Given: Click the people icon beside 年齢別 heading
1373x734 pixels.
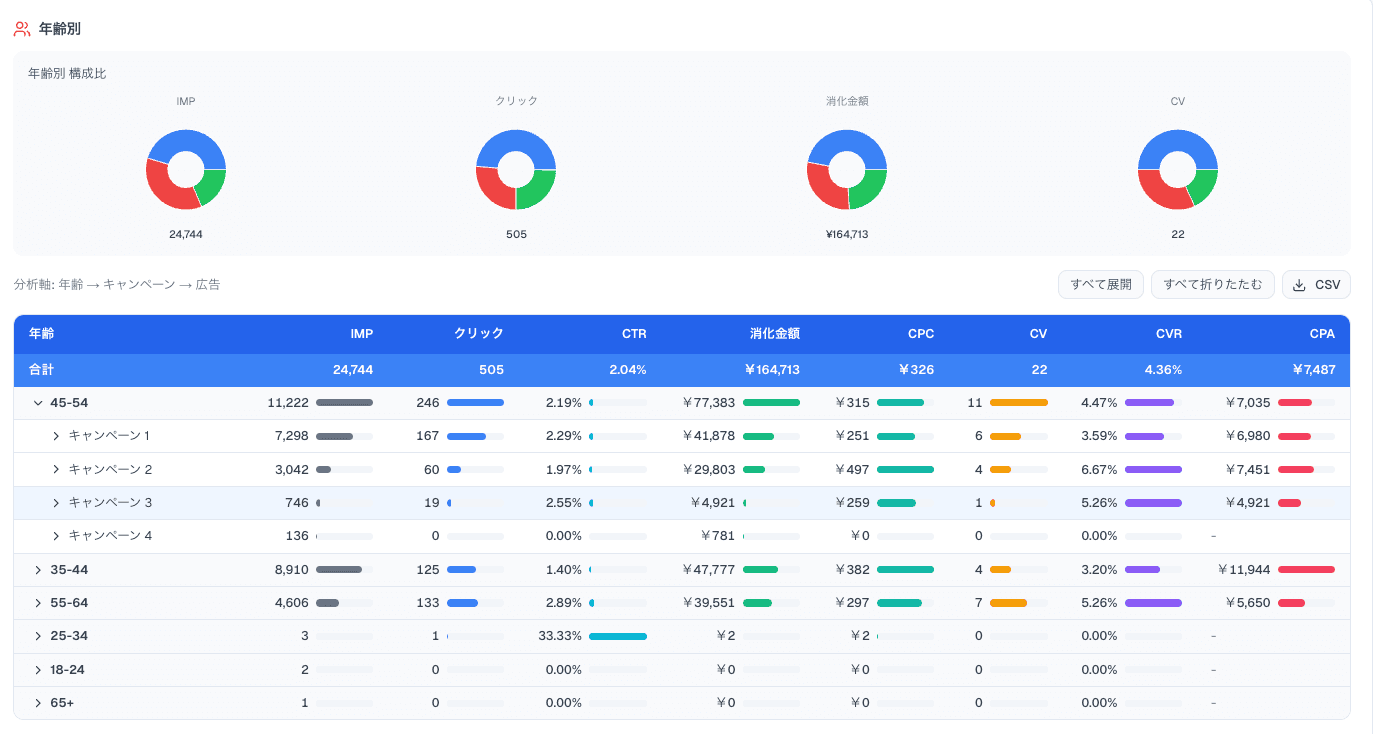Looking at the screenshot, I should tap(22, 29).
